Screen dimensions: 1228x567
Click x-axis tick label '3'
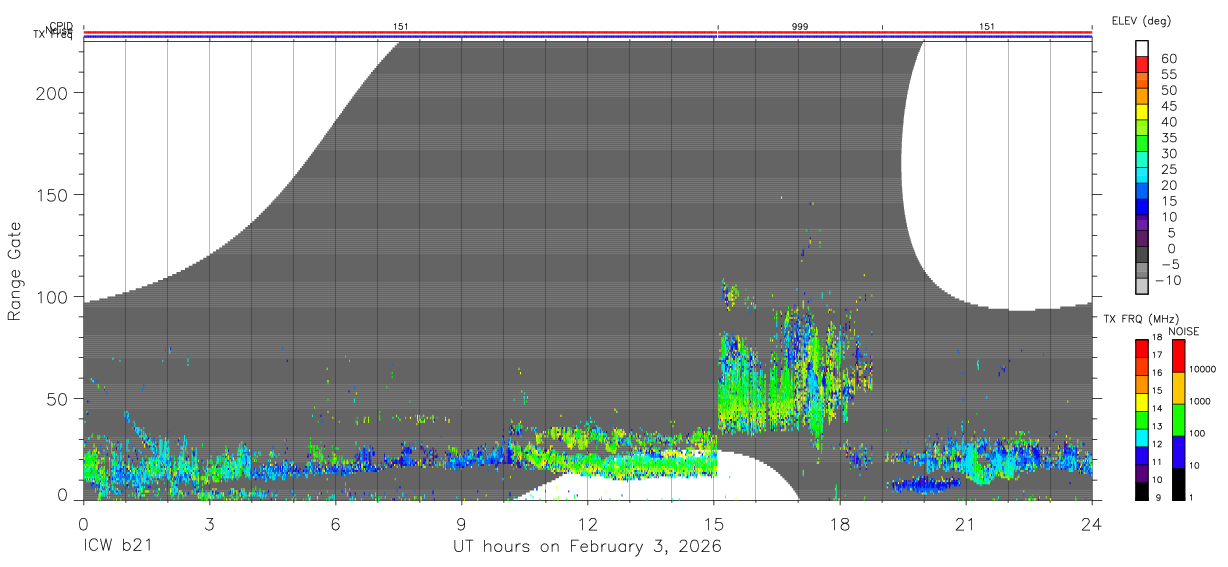[x=209, y=523]
